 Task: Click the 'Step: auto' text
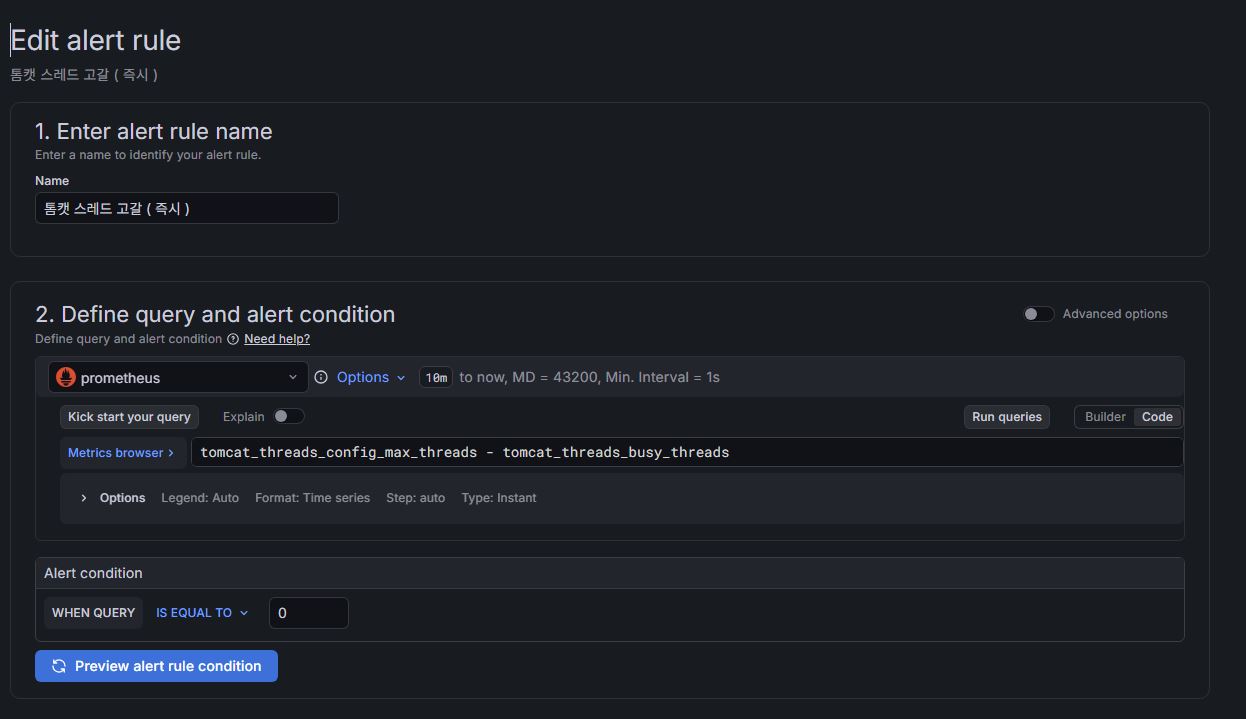[416, 498]
